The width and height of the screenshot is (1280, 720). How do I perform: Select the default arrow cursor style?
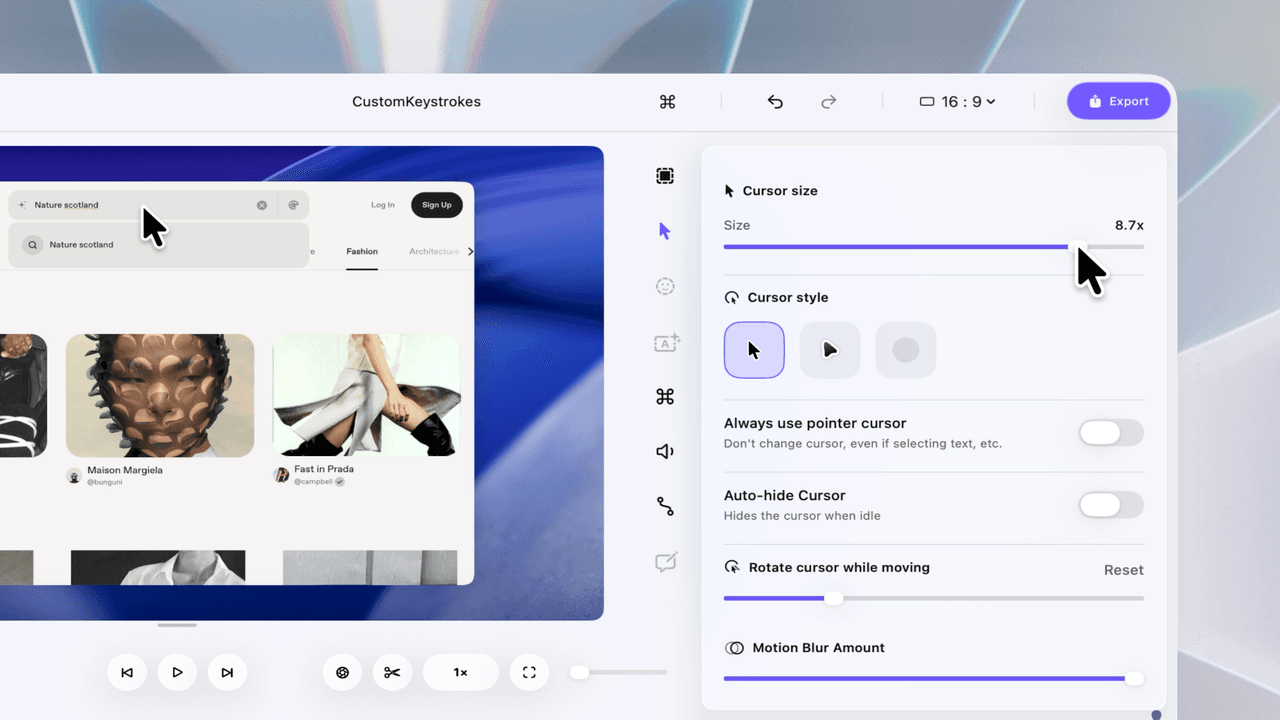pyautogui.click(x=754, y=350)
